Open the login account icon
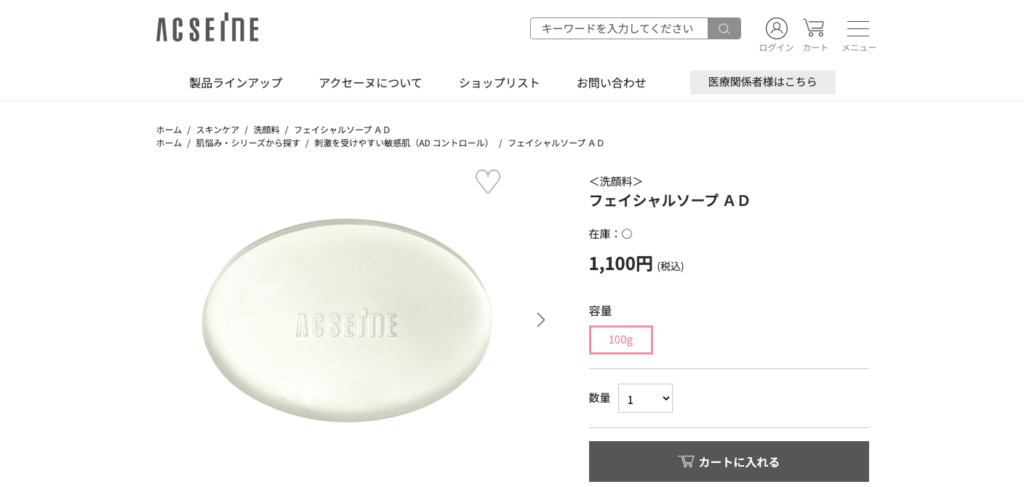1024x487 pixels. (x=776, y=29)
